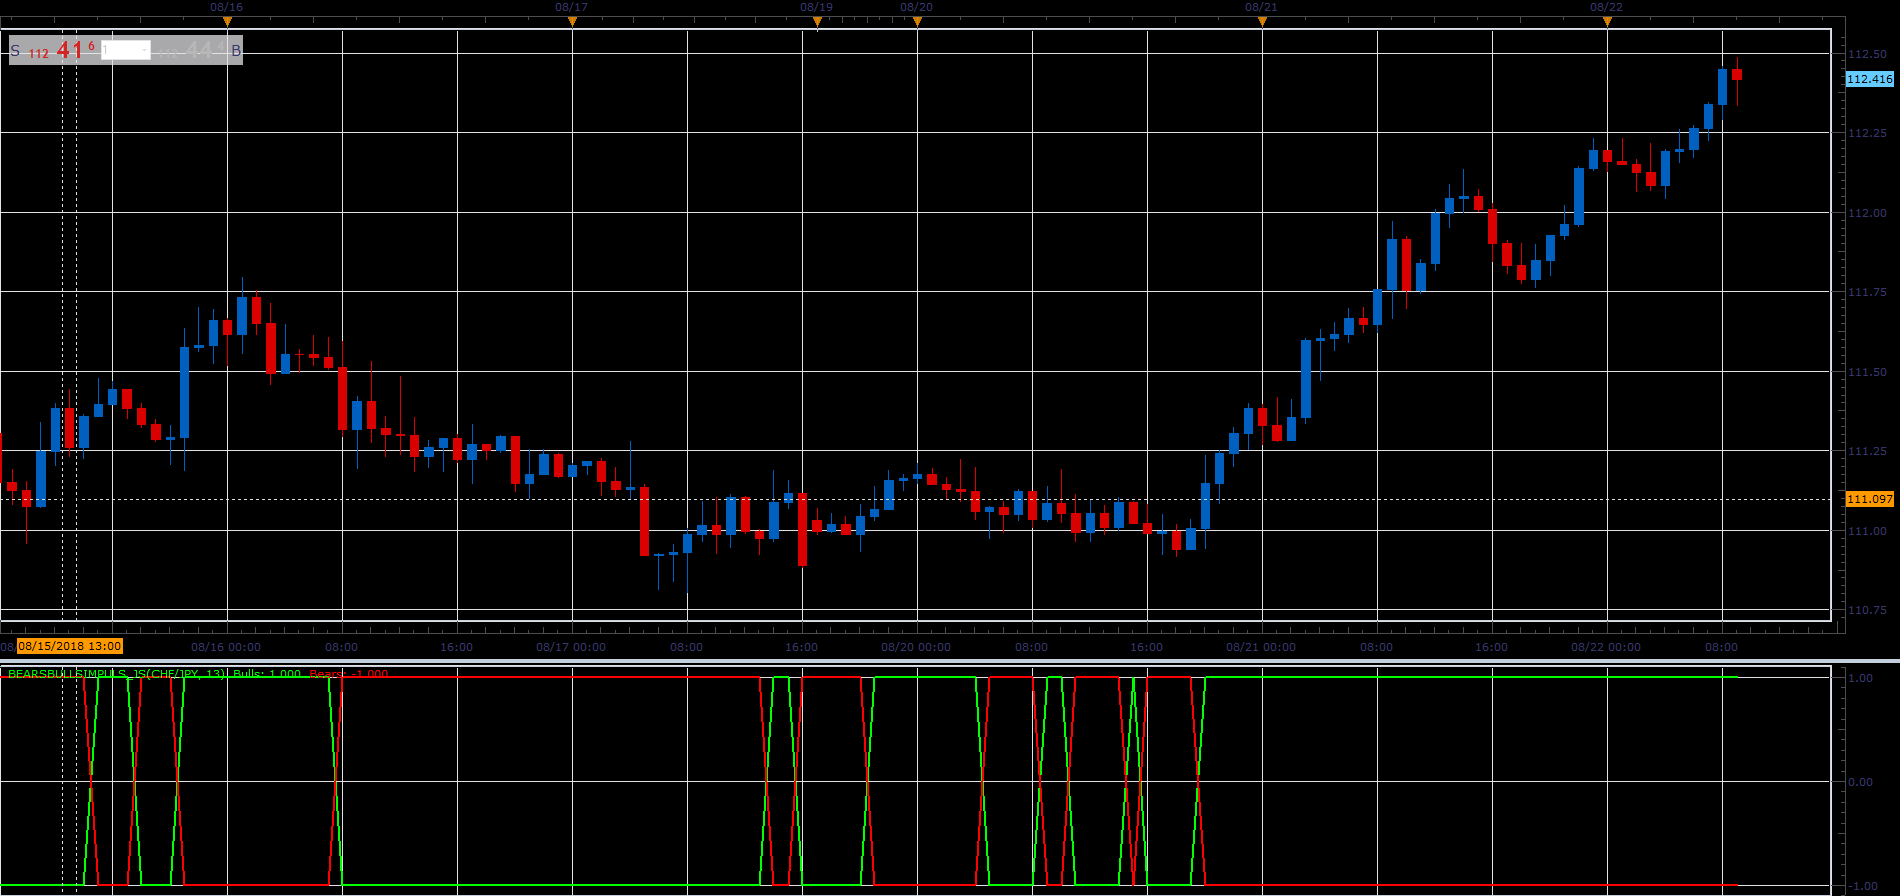
Task: Select the 08/16 orange day marker
Action: coord(227,21)
